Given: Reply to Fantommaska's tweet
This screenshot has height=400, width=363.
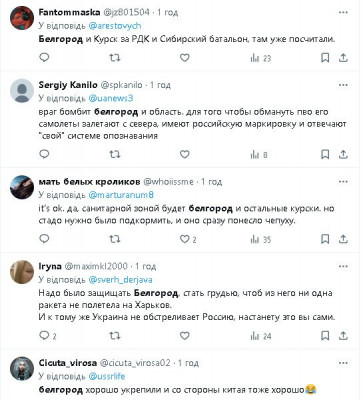Looking at the screenshot, I should pos(44,58).
